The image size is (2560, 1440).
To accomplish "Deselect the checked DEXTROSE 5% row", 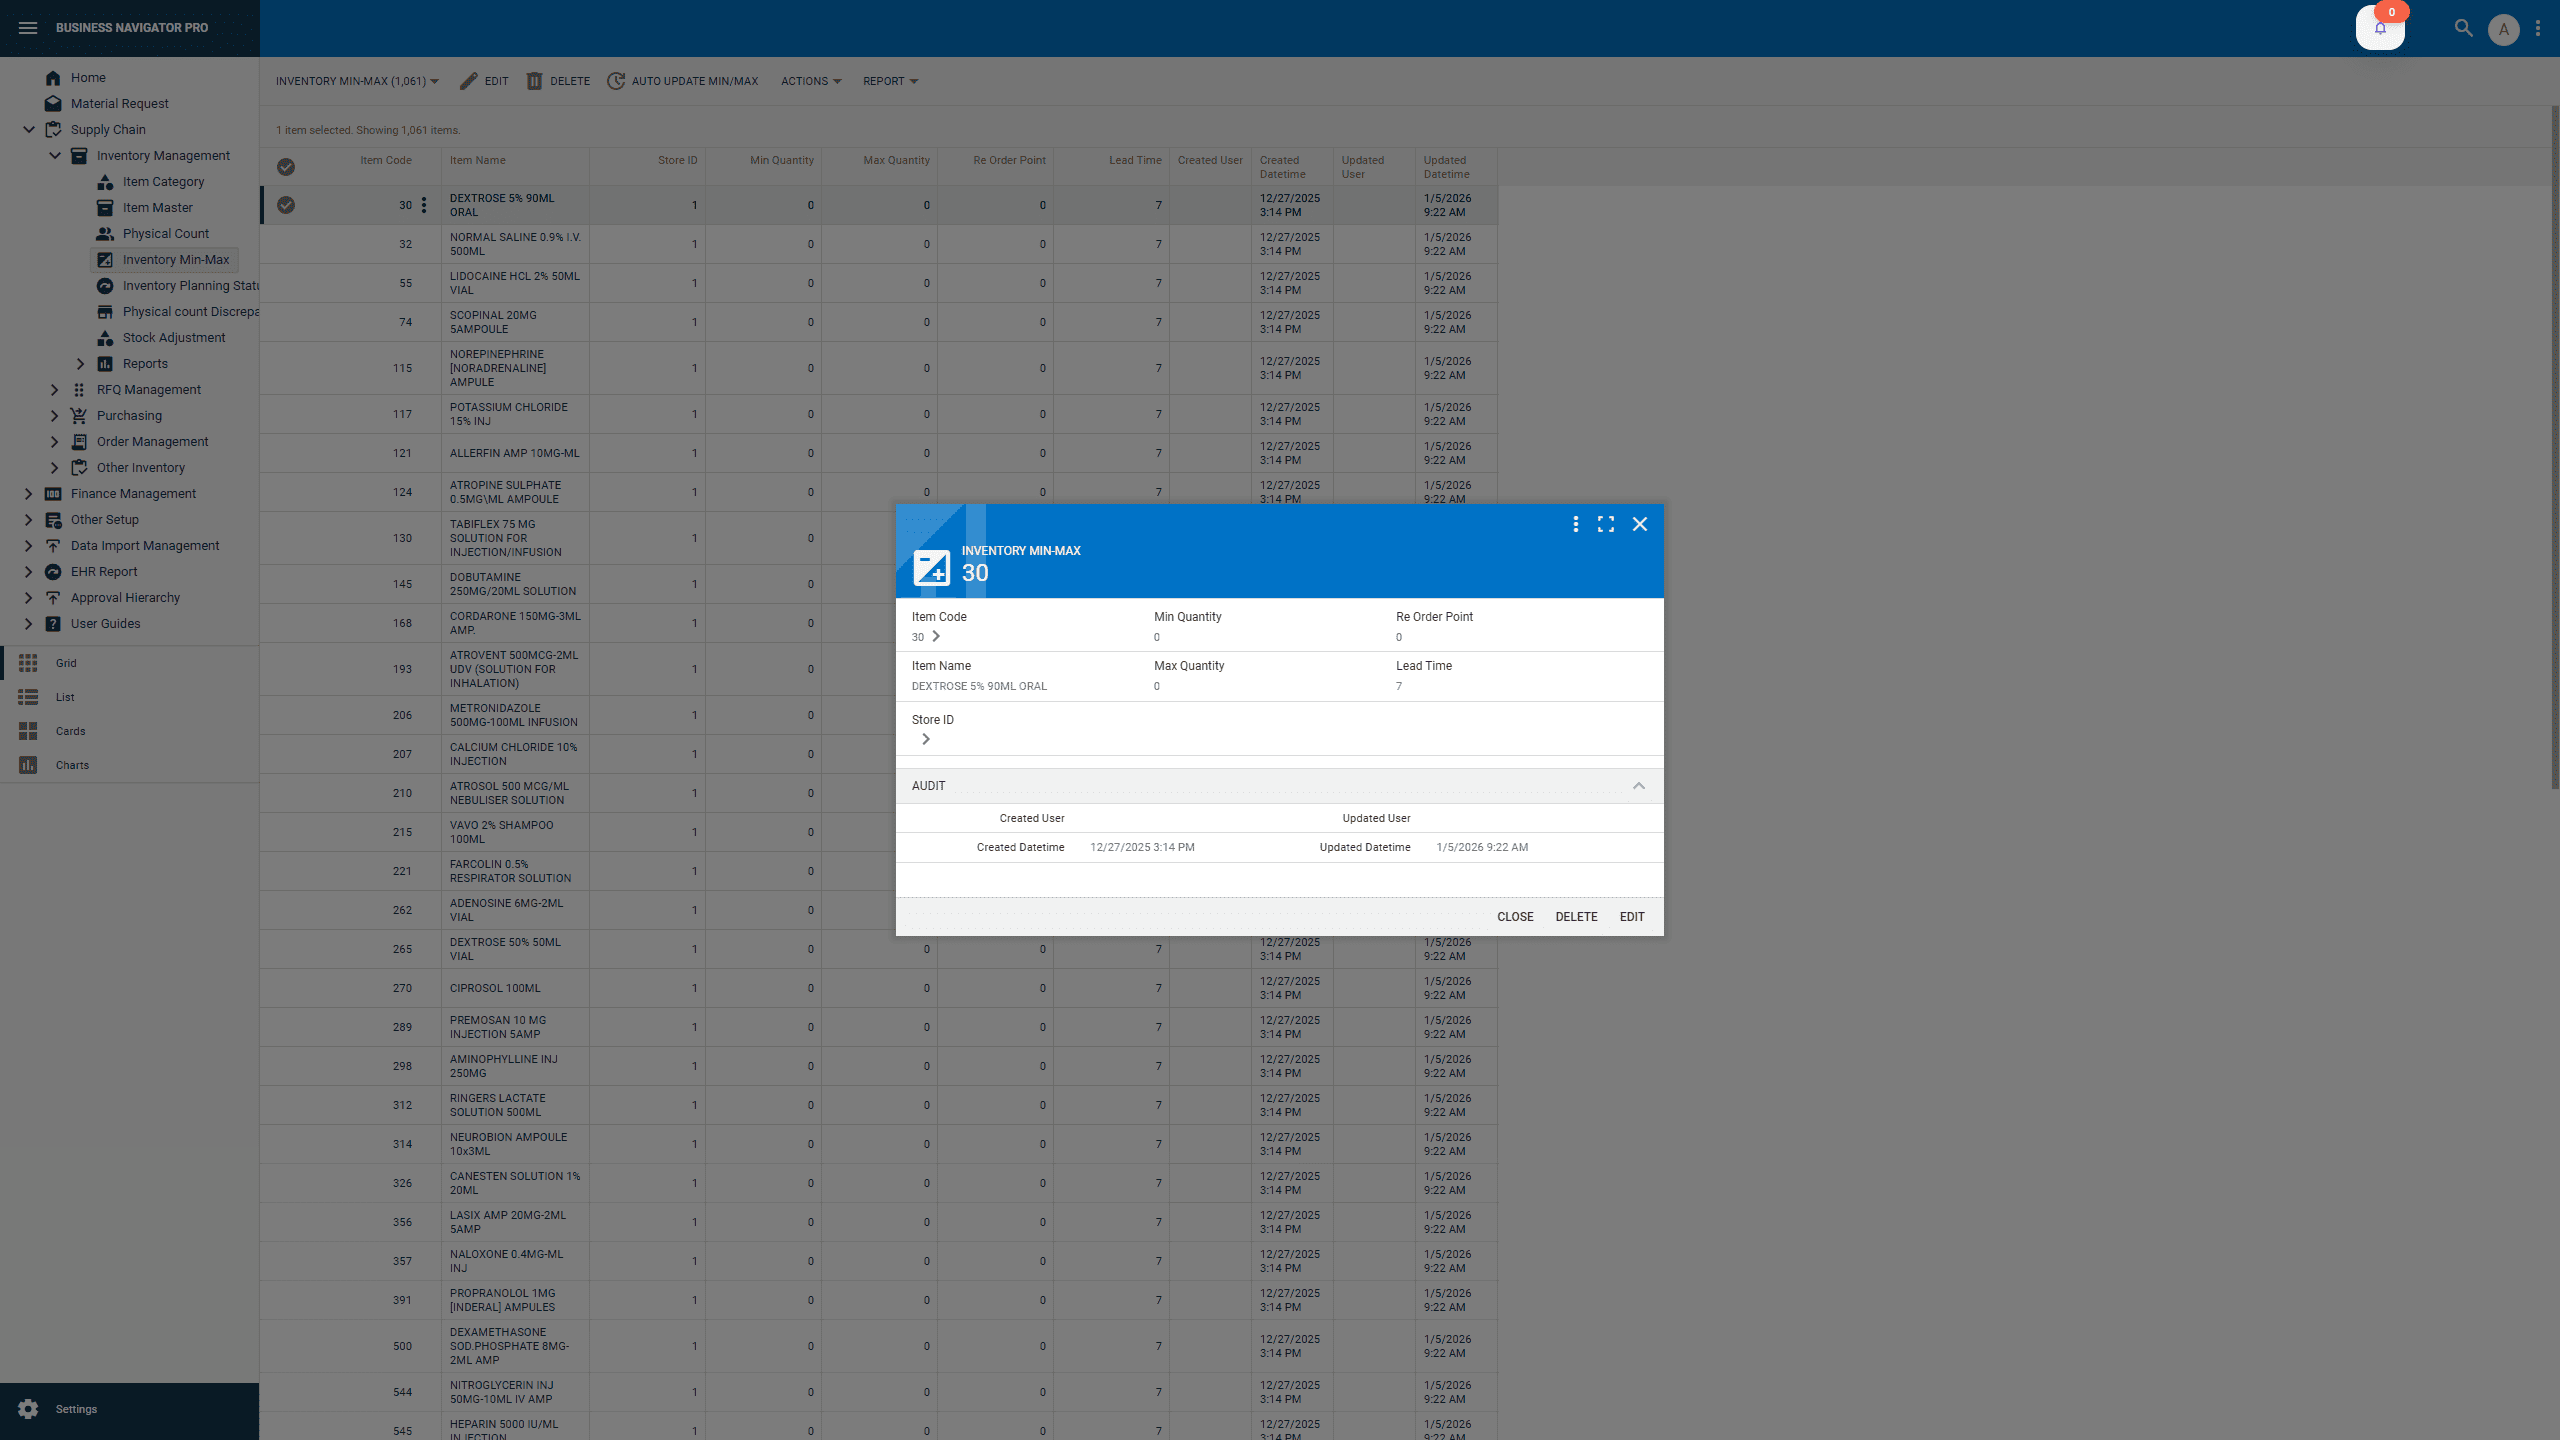I will pos(287,205).
